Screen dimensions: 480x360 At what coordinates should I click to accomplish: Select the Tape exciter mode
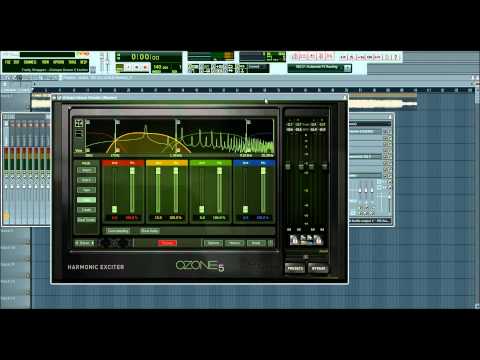pyautogui.click(x=86, y=190)
